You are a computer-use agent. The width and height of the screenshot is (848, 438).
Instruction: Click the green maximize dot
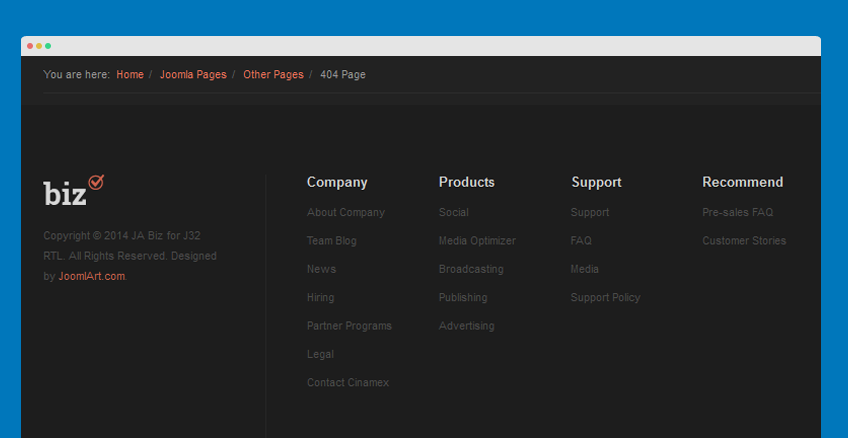pyautogui.click(x=48, y=46)
